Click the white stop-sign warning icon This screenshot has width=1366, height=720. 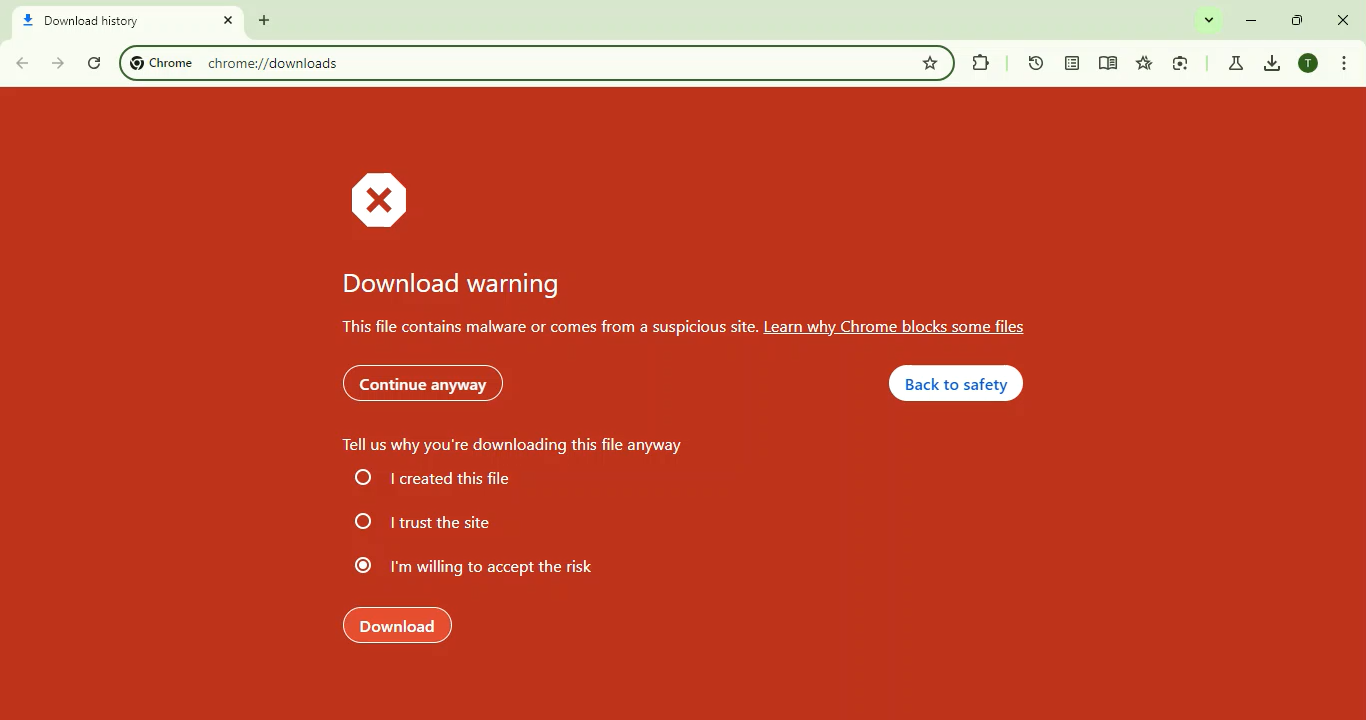(379, 200)
